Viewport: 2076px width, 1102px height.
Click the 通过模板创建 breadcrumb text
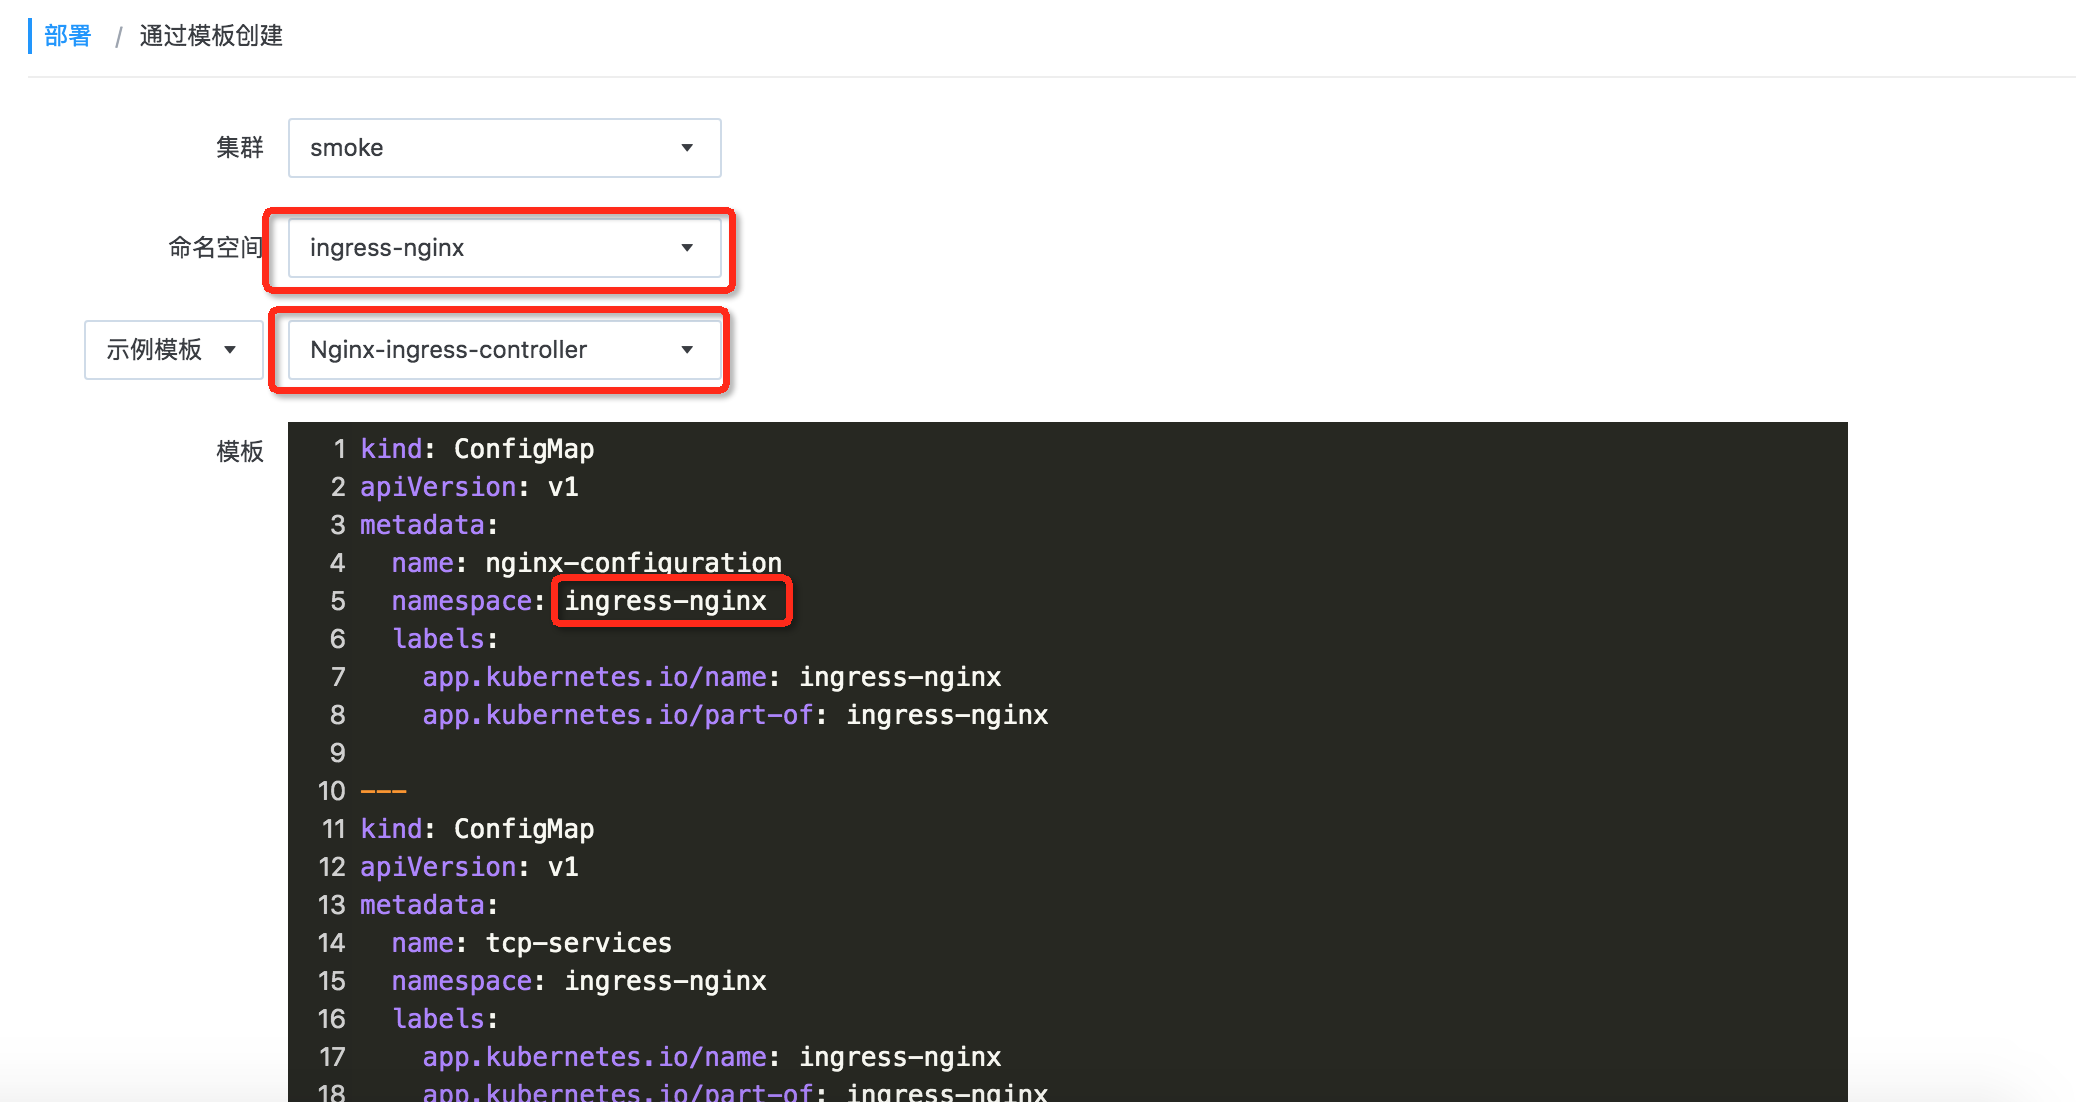[x=211, y=36]
